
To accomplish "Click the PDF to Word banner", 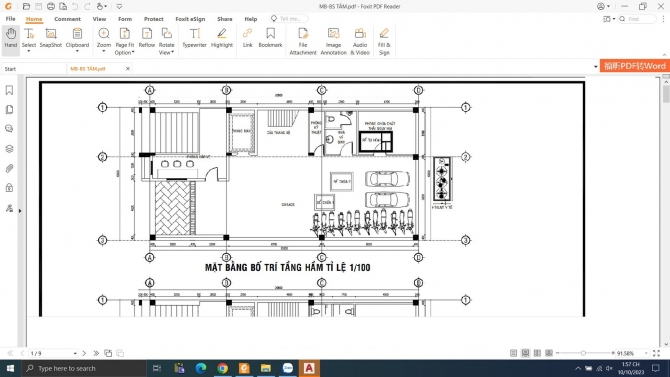I will (635, 66).
